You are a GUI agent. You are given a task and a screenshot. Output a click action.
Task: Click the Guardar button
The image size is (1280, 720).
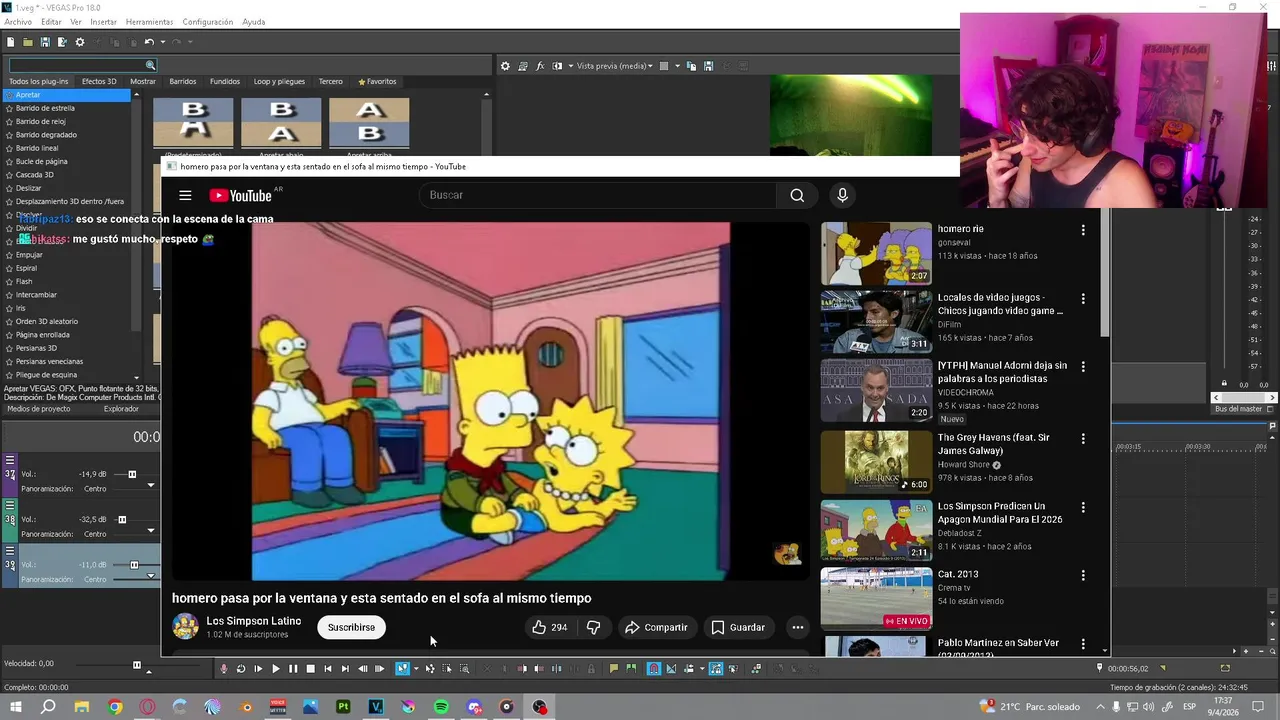738,627
